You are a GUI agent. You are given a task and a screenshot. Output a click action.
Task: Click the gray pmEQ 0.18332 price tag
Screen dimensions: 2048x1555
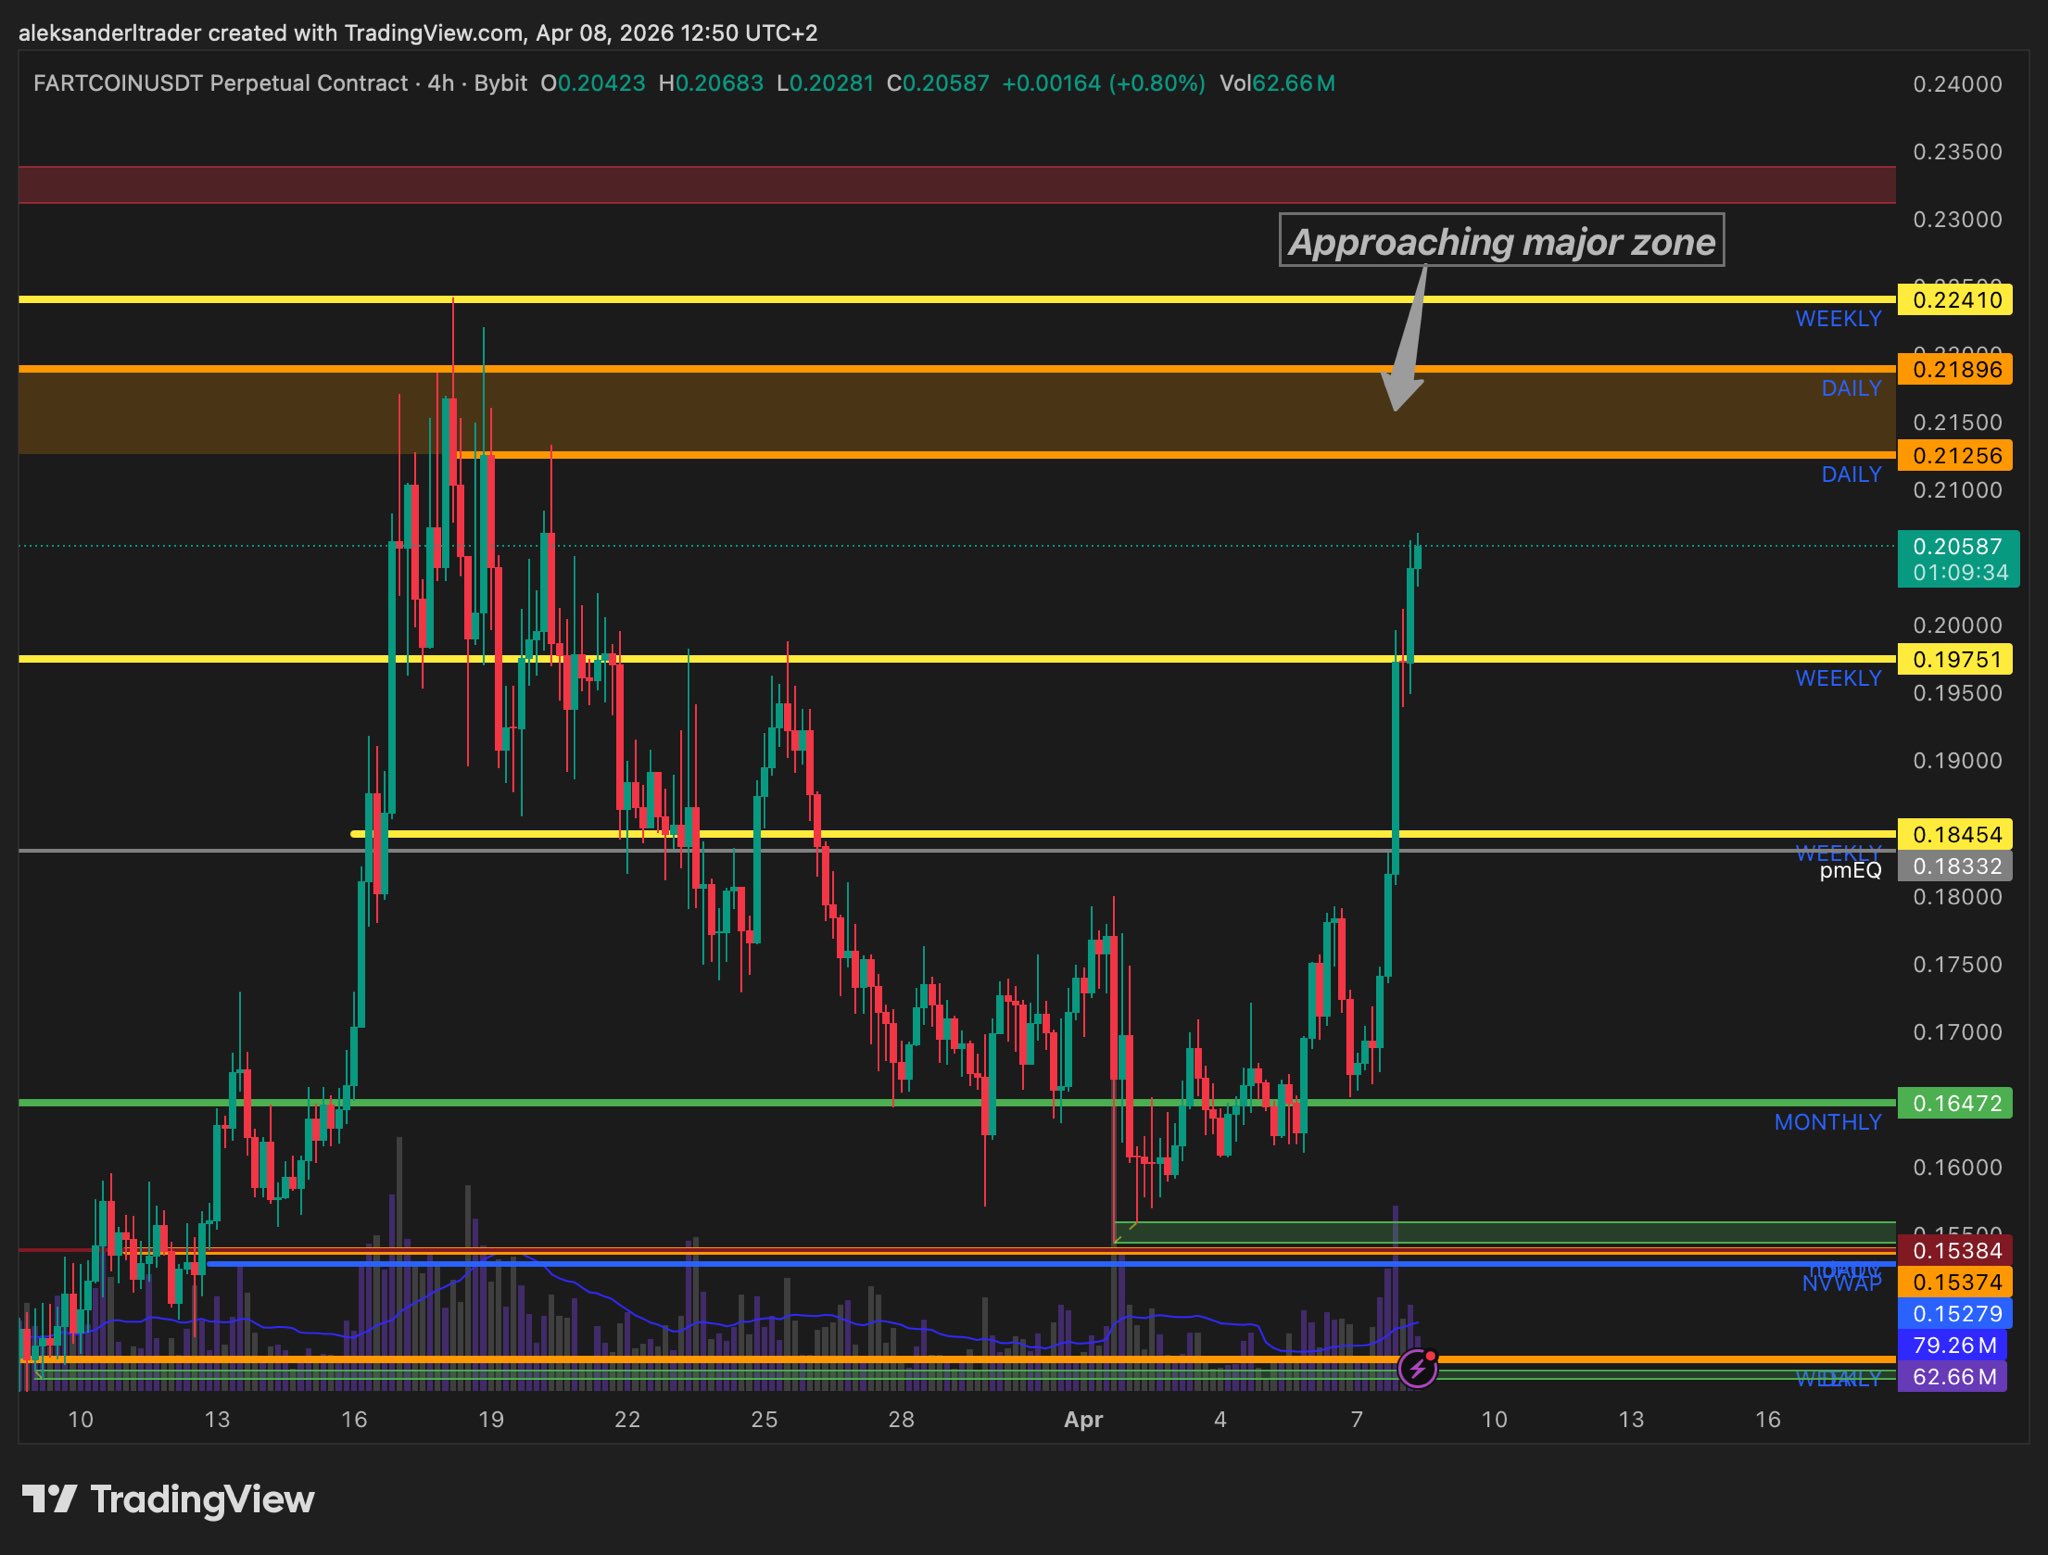[x=1955, y=867]
